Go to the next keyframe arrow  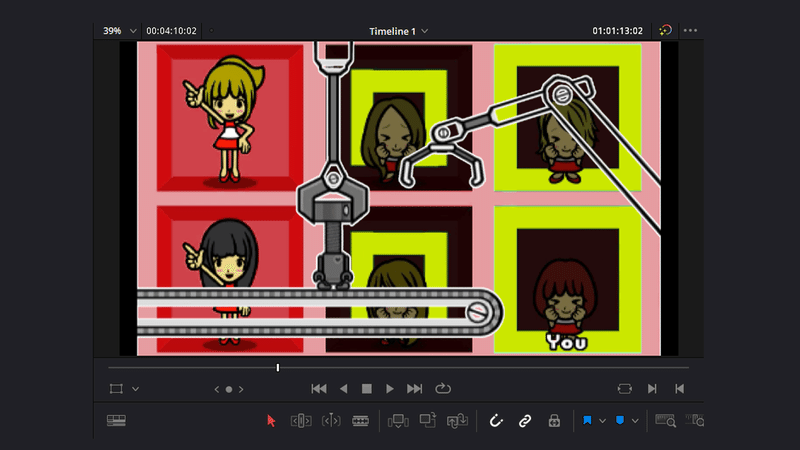point(241,389)
